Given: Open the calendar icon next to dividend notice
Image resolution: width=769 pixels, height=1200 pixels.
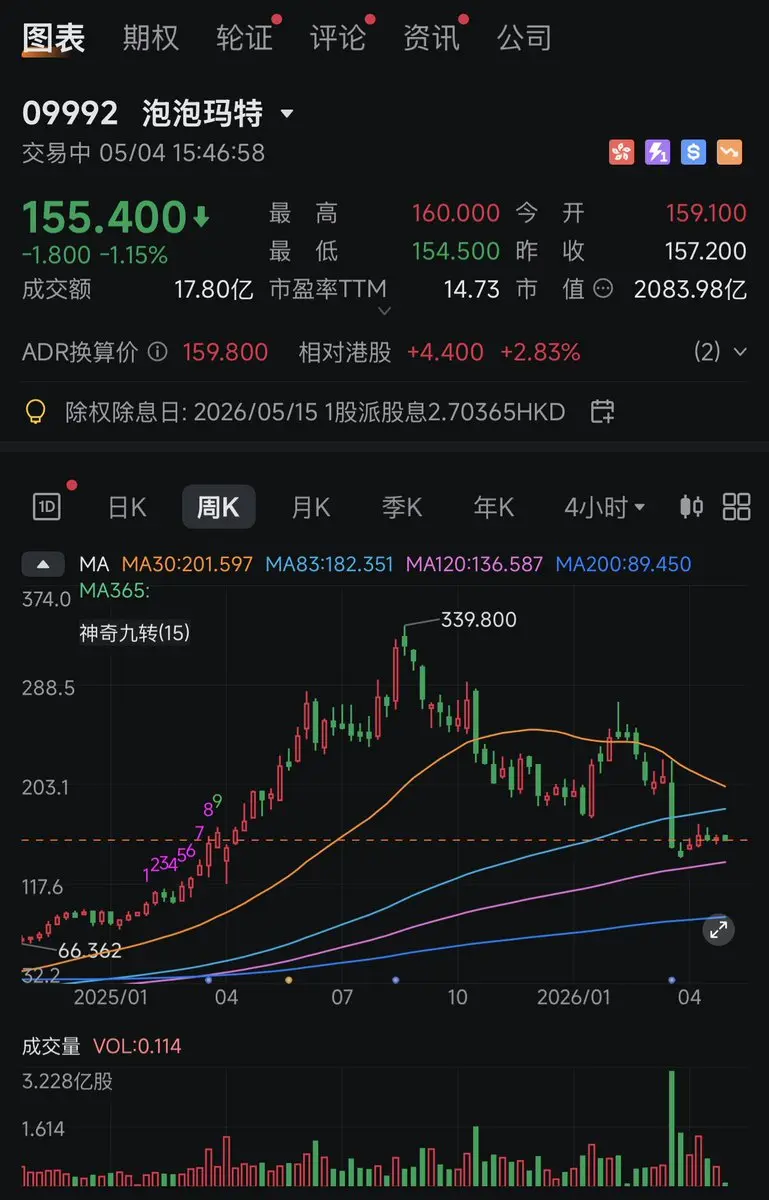Looking at the screenshot, I should point(602,411).
